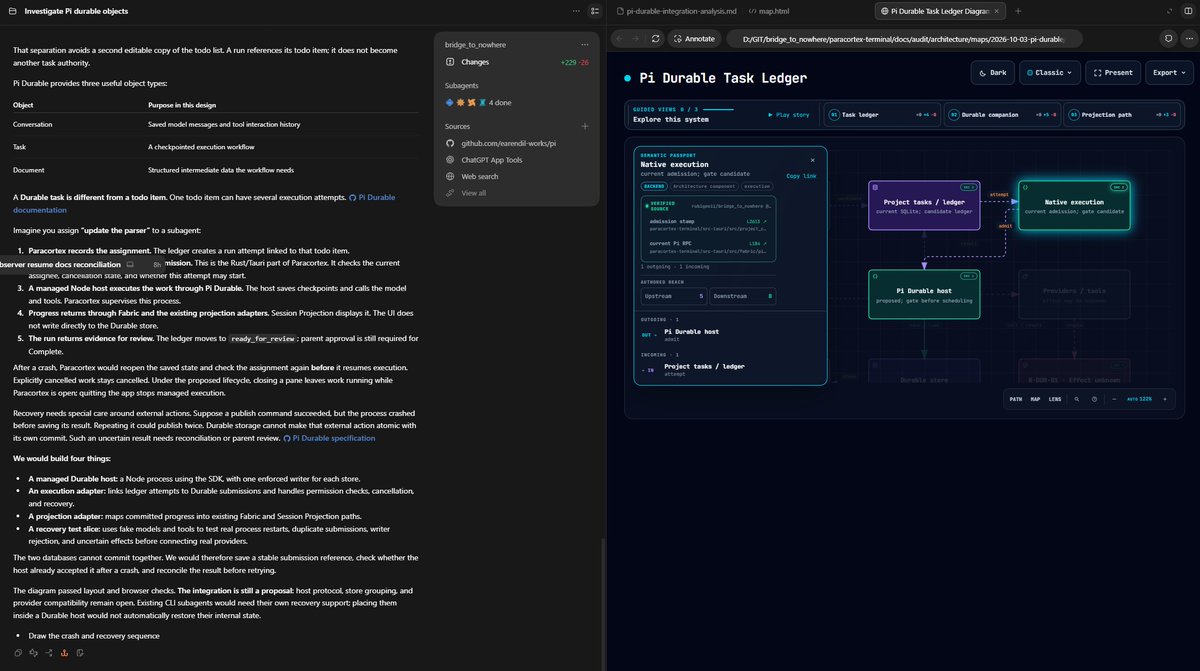Open the Export dropdown
This screenshot has height=671, width=1200.
tap(1170, 73)
